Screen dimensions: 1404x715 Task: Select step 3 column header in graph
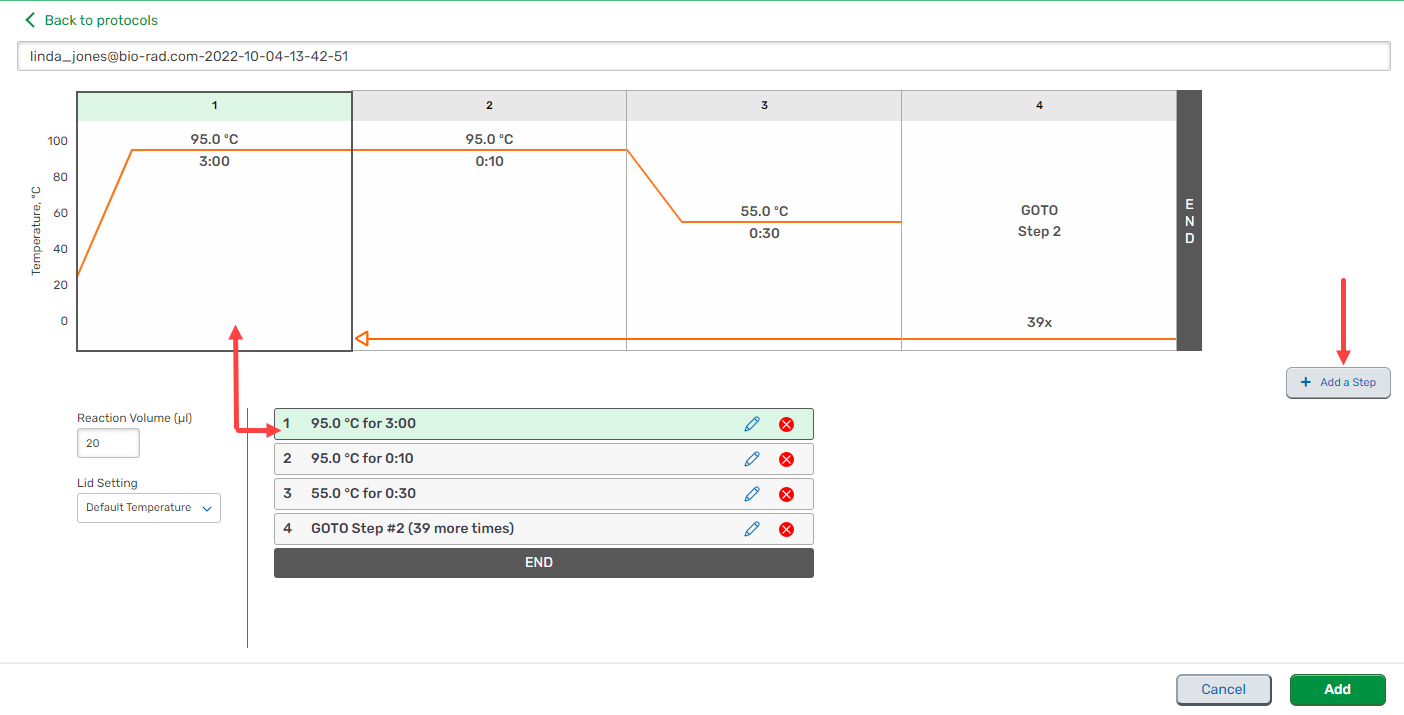764,105
